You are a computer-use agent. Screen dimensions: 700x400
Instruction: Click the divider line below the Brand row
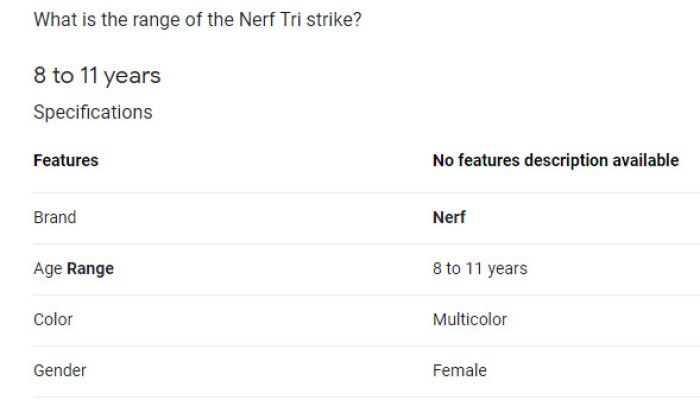[x=360, y=244]
